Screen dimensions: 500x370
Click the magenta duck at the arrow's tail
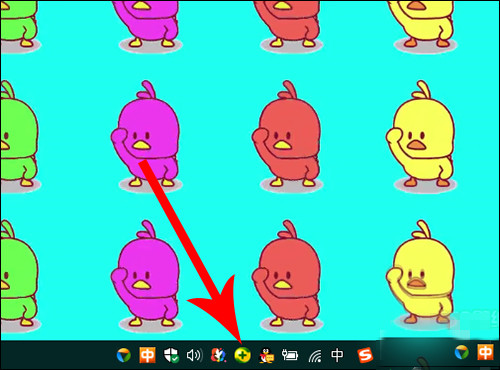pos(146,135)
